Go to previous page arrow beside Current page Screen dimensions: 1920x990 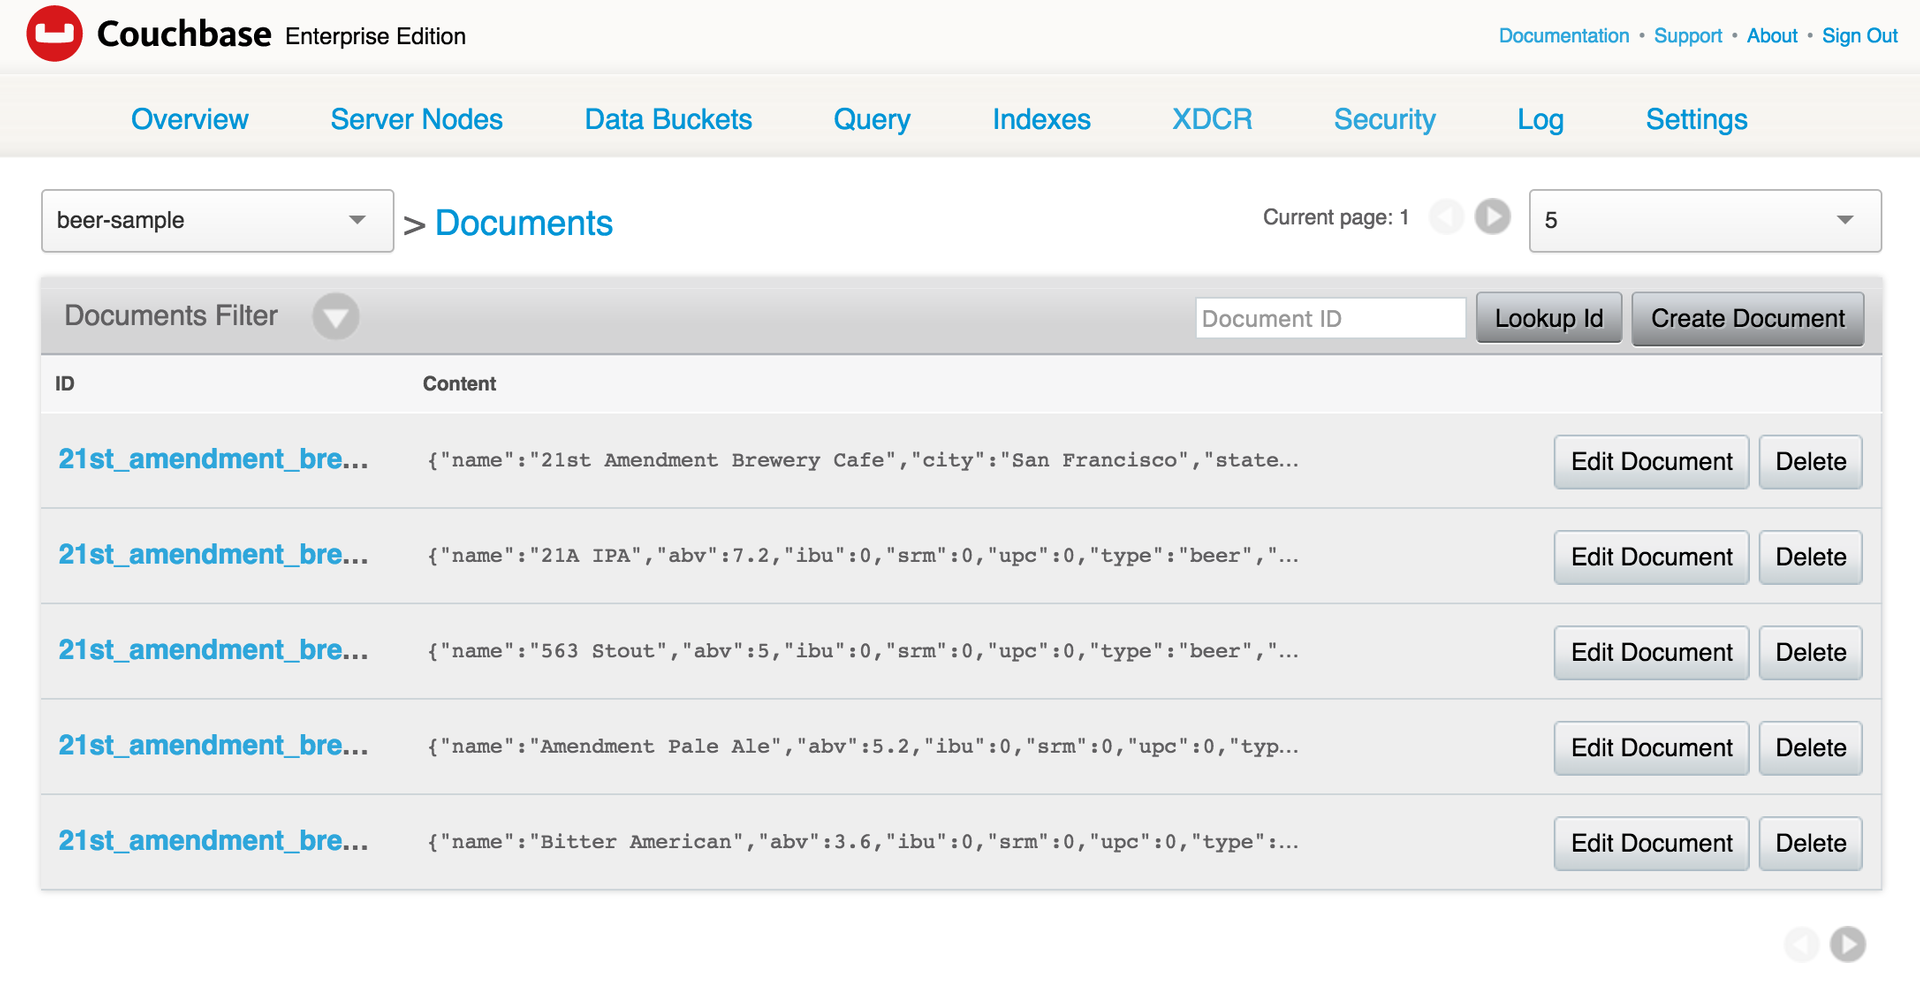[1446, 216]
